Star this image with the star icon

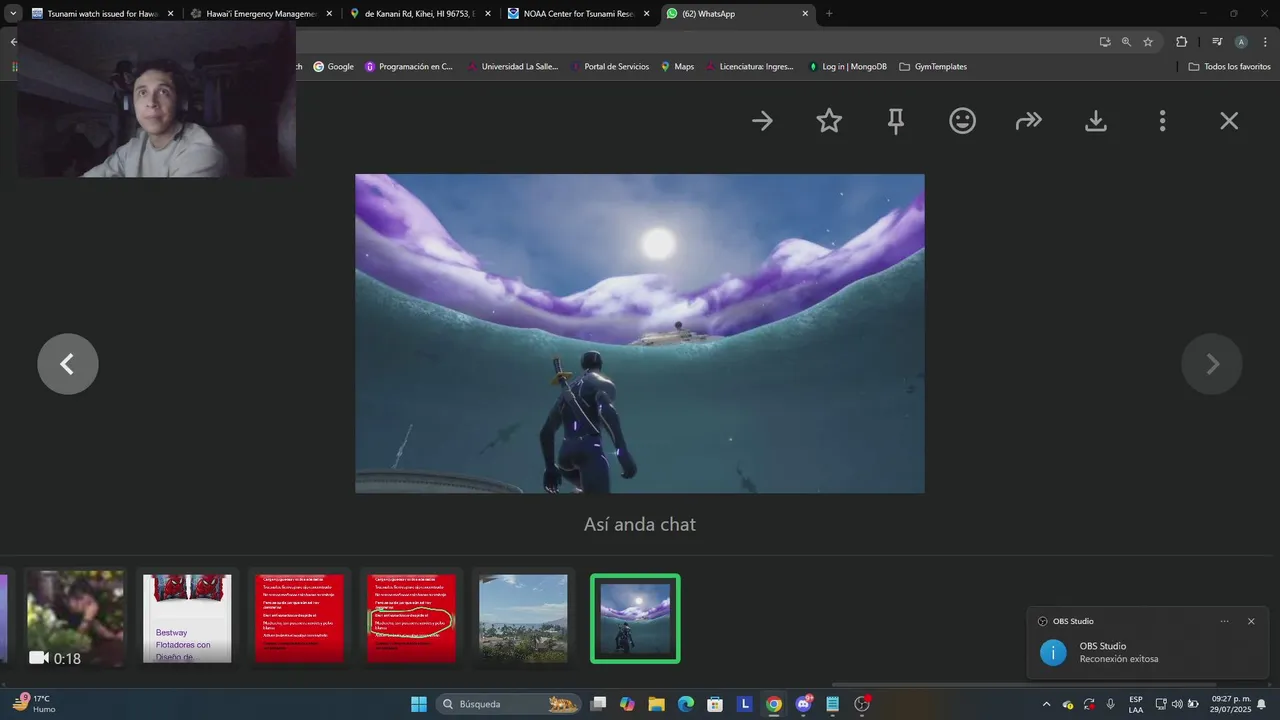(x=829, y=121)
